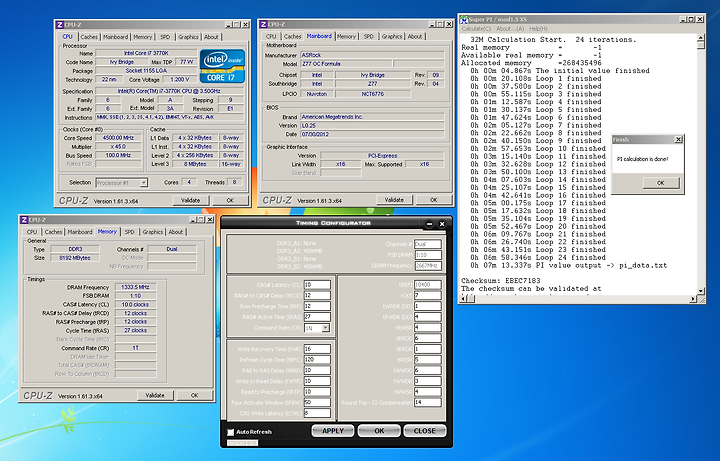The width and height of the screenshot is (720, 461).
Task: Click OK in Timing Configurator
Action: click(x=379, y=431)
